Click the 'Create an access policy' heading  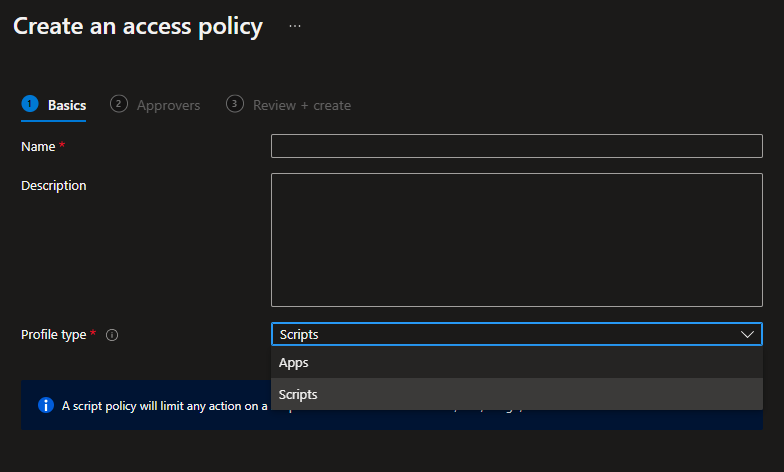tap(138, 27)
